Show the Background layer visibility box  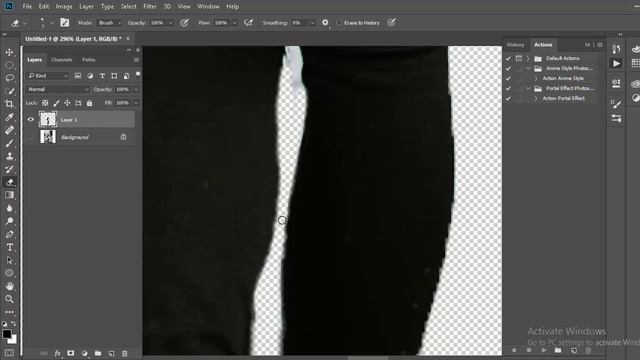(30, 137)
